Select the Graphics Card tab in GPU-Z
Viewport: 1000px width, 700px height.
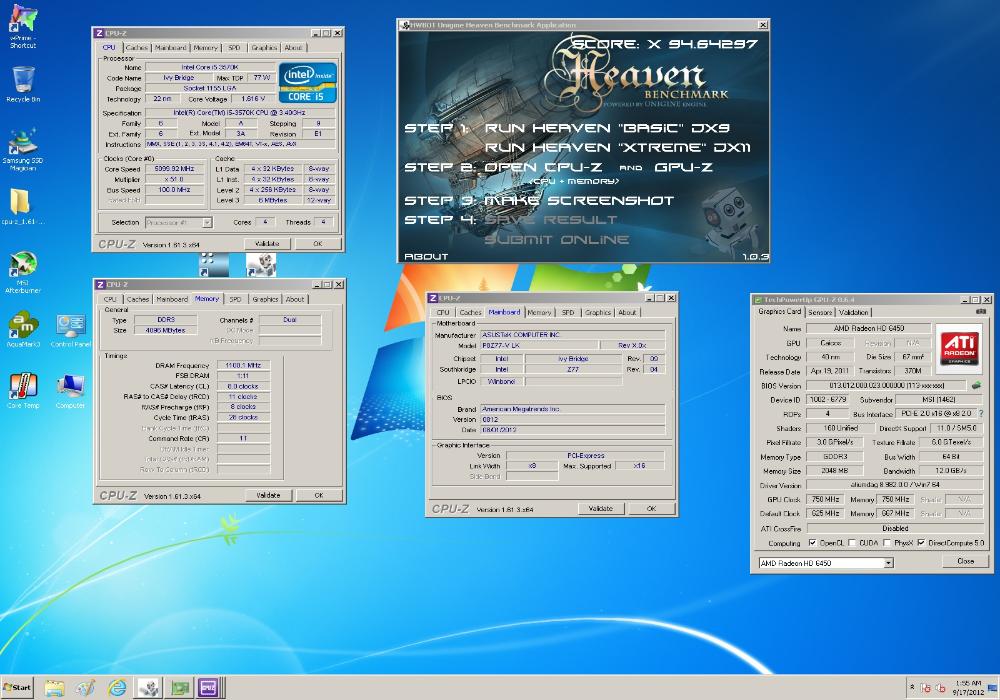779,312
